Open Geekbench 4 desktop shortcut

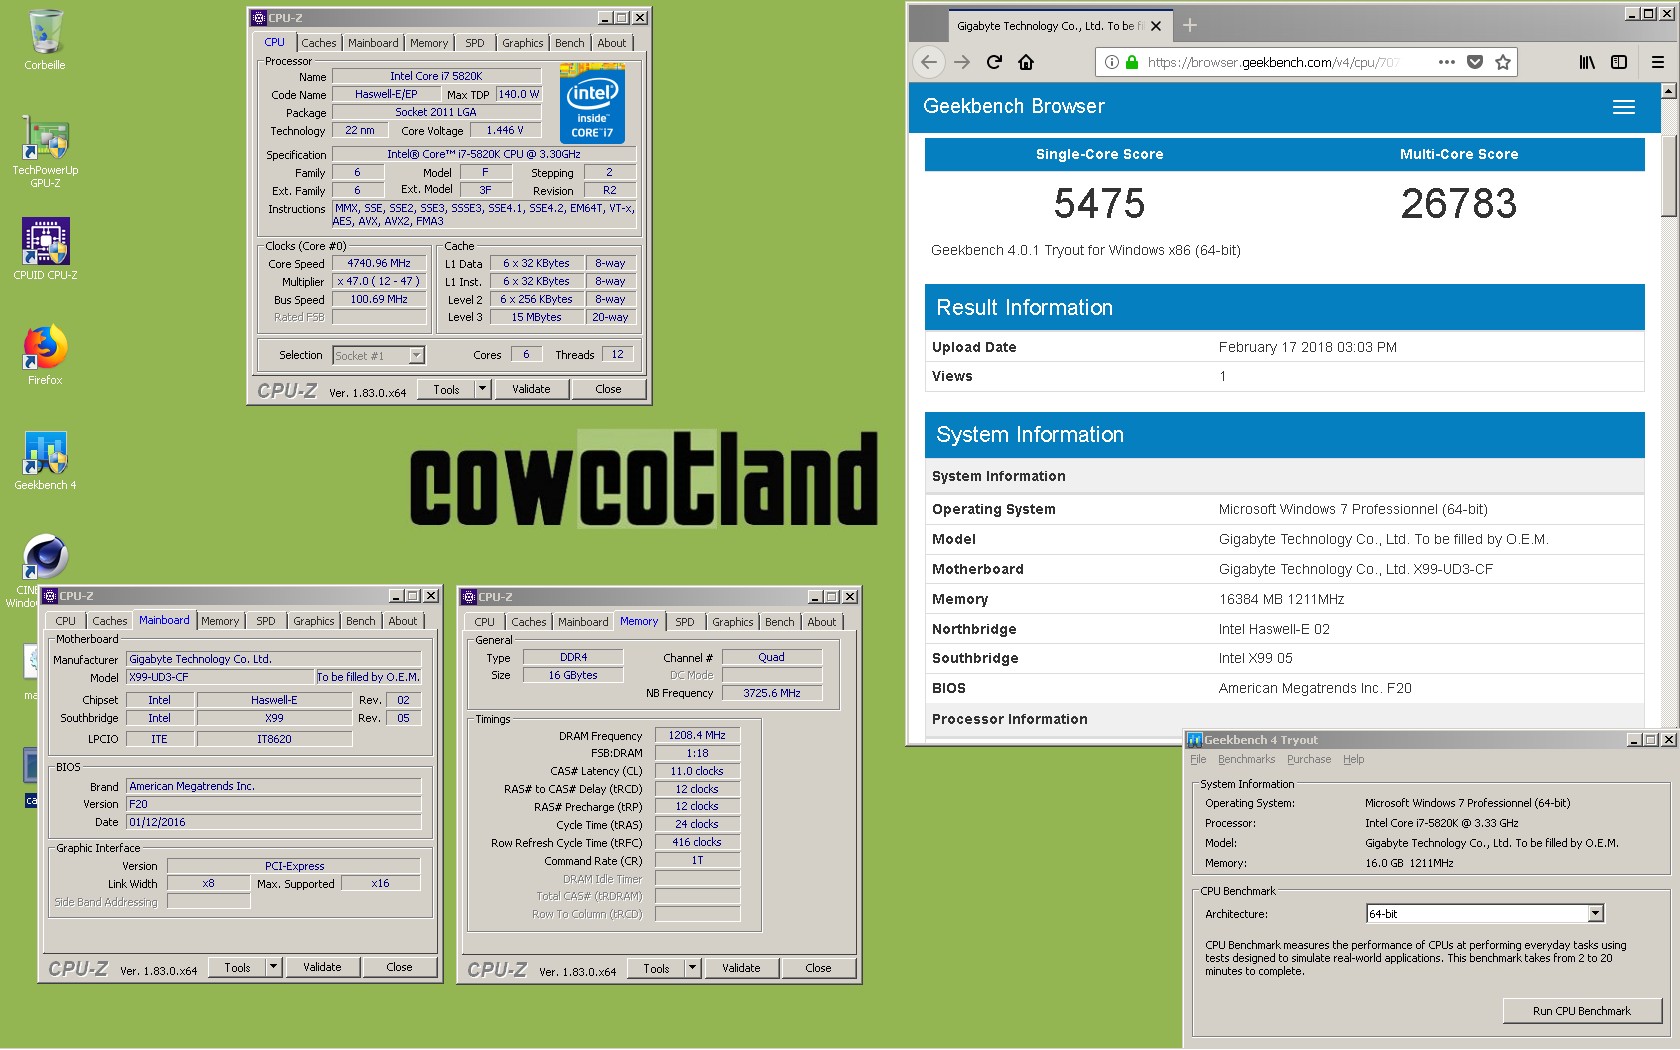[45, 460]
